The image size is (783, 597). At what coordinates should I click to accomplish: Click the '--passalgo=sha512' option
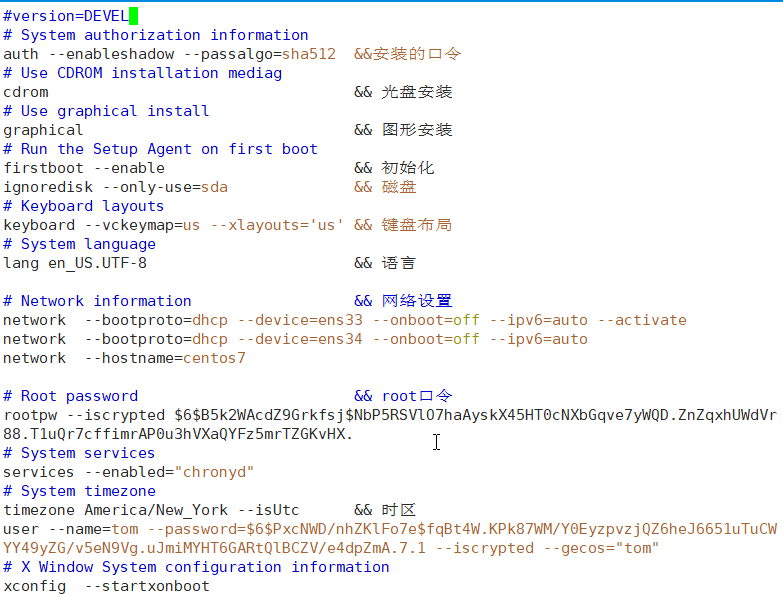coord(260,54)
